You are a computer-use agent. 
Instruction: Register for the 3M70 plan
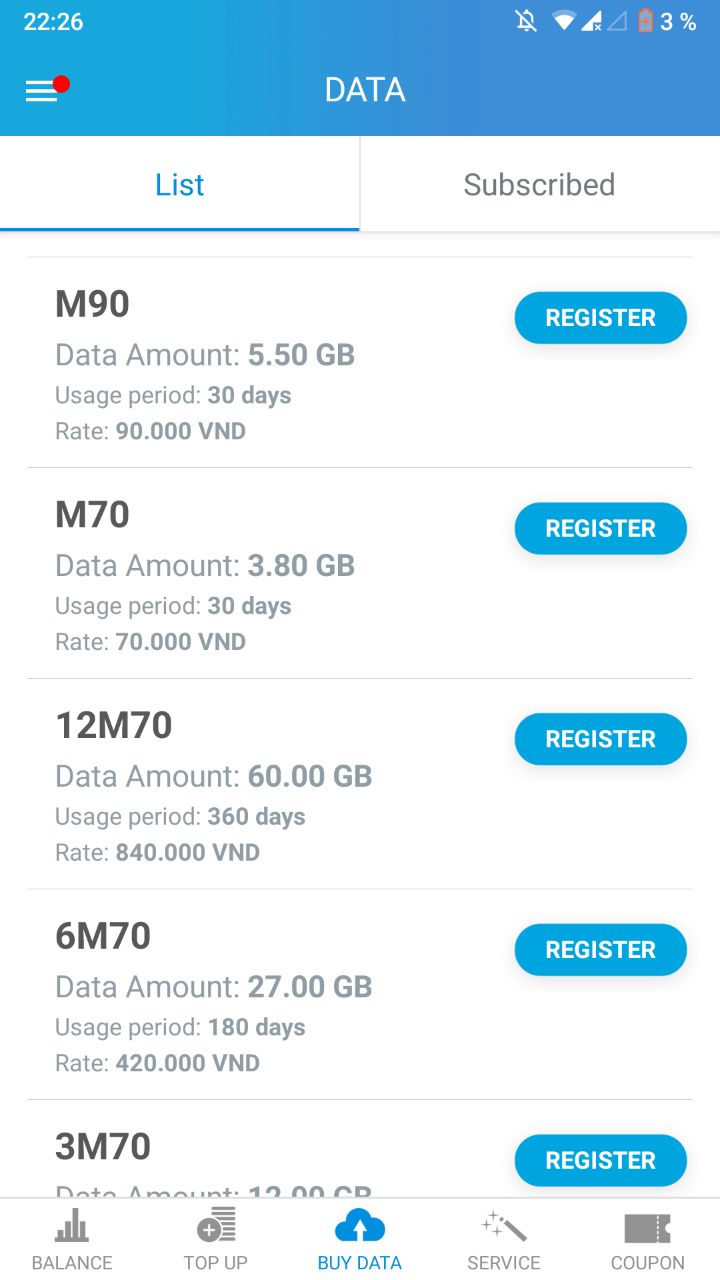click(600, 1161)
